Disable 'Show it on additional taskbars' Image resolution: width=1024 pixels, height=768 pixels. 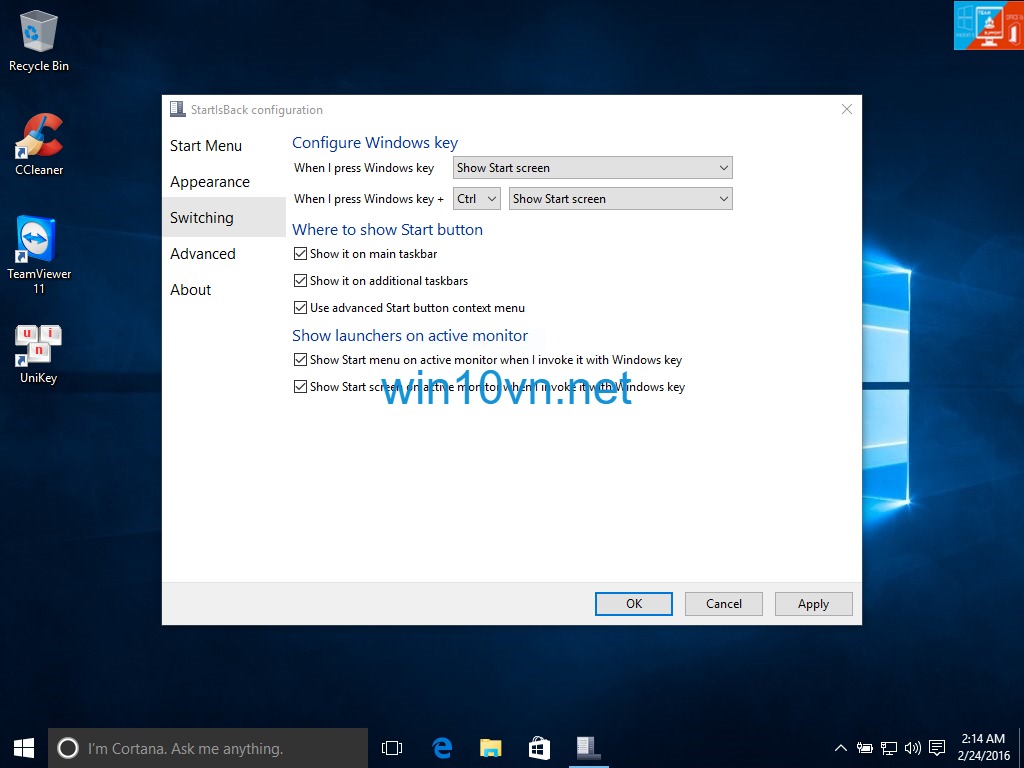[x=301, y=280]
